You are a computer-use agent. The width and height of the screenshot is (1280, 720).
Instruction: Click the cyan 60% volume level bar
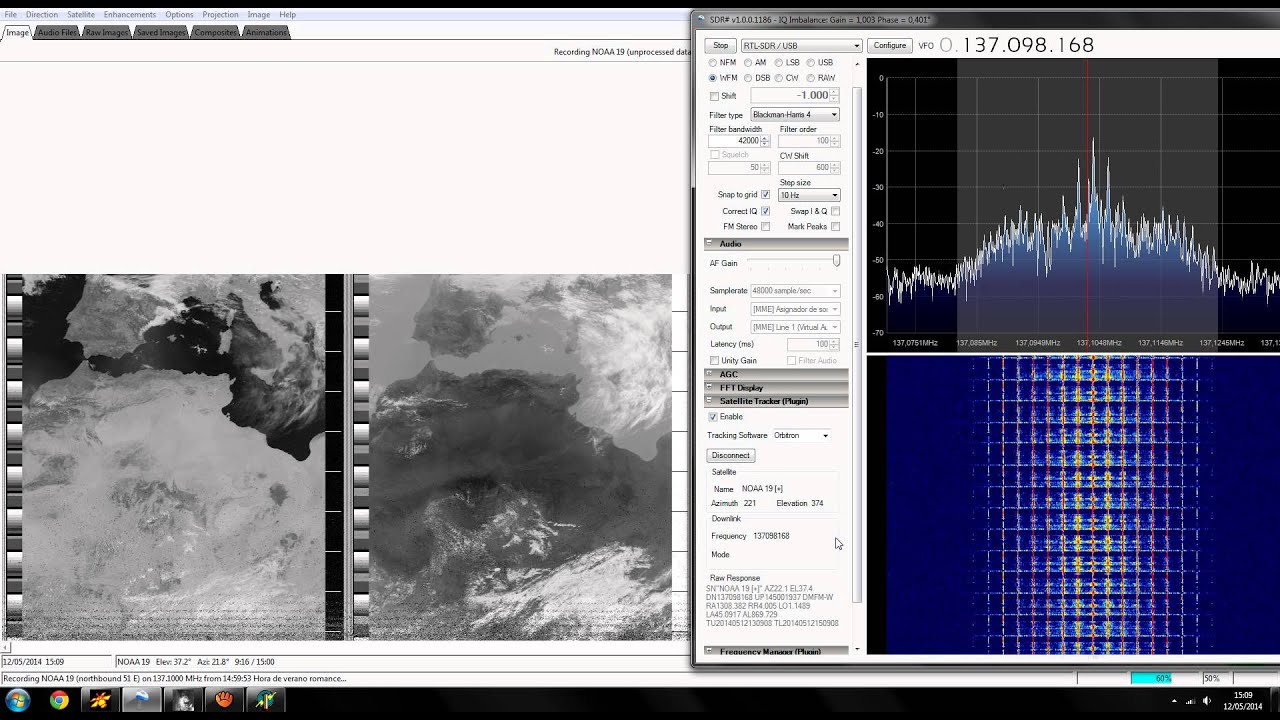pyautogui.click(x=1151, y=678)
